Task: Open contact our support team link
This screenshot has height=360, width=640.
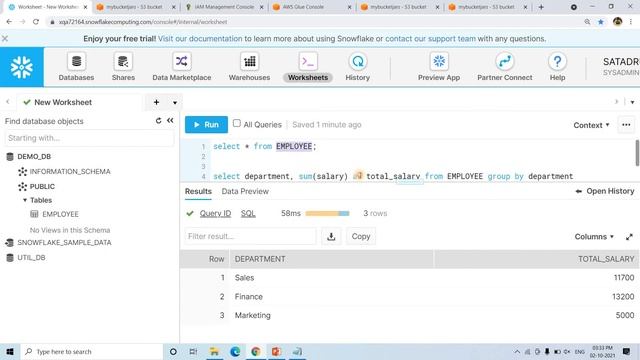Action: tap(430, 39)
